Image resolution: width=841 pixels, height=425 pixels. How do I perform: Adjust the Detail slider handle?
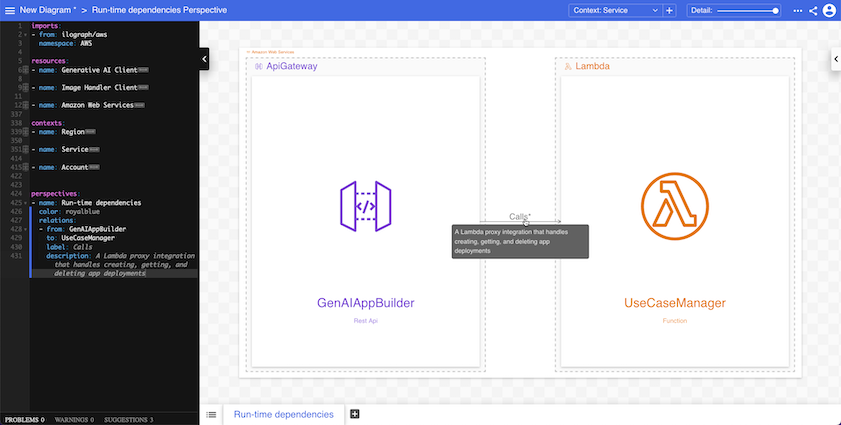(x=776, y=10)
